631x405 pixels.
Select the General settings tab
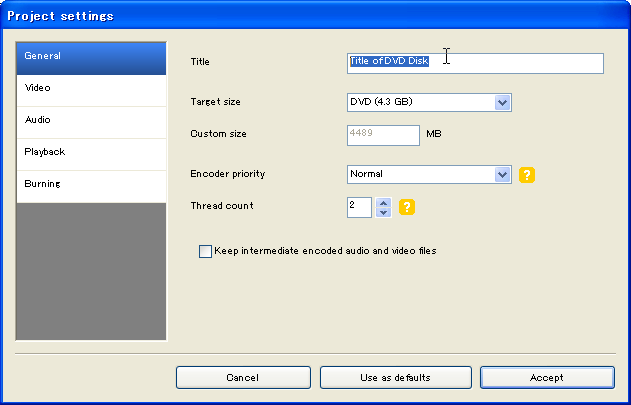click(91, 57)
